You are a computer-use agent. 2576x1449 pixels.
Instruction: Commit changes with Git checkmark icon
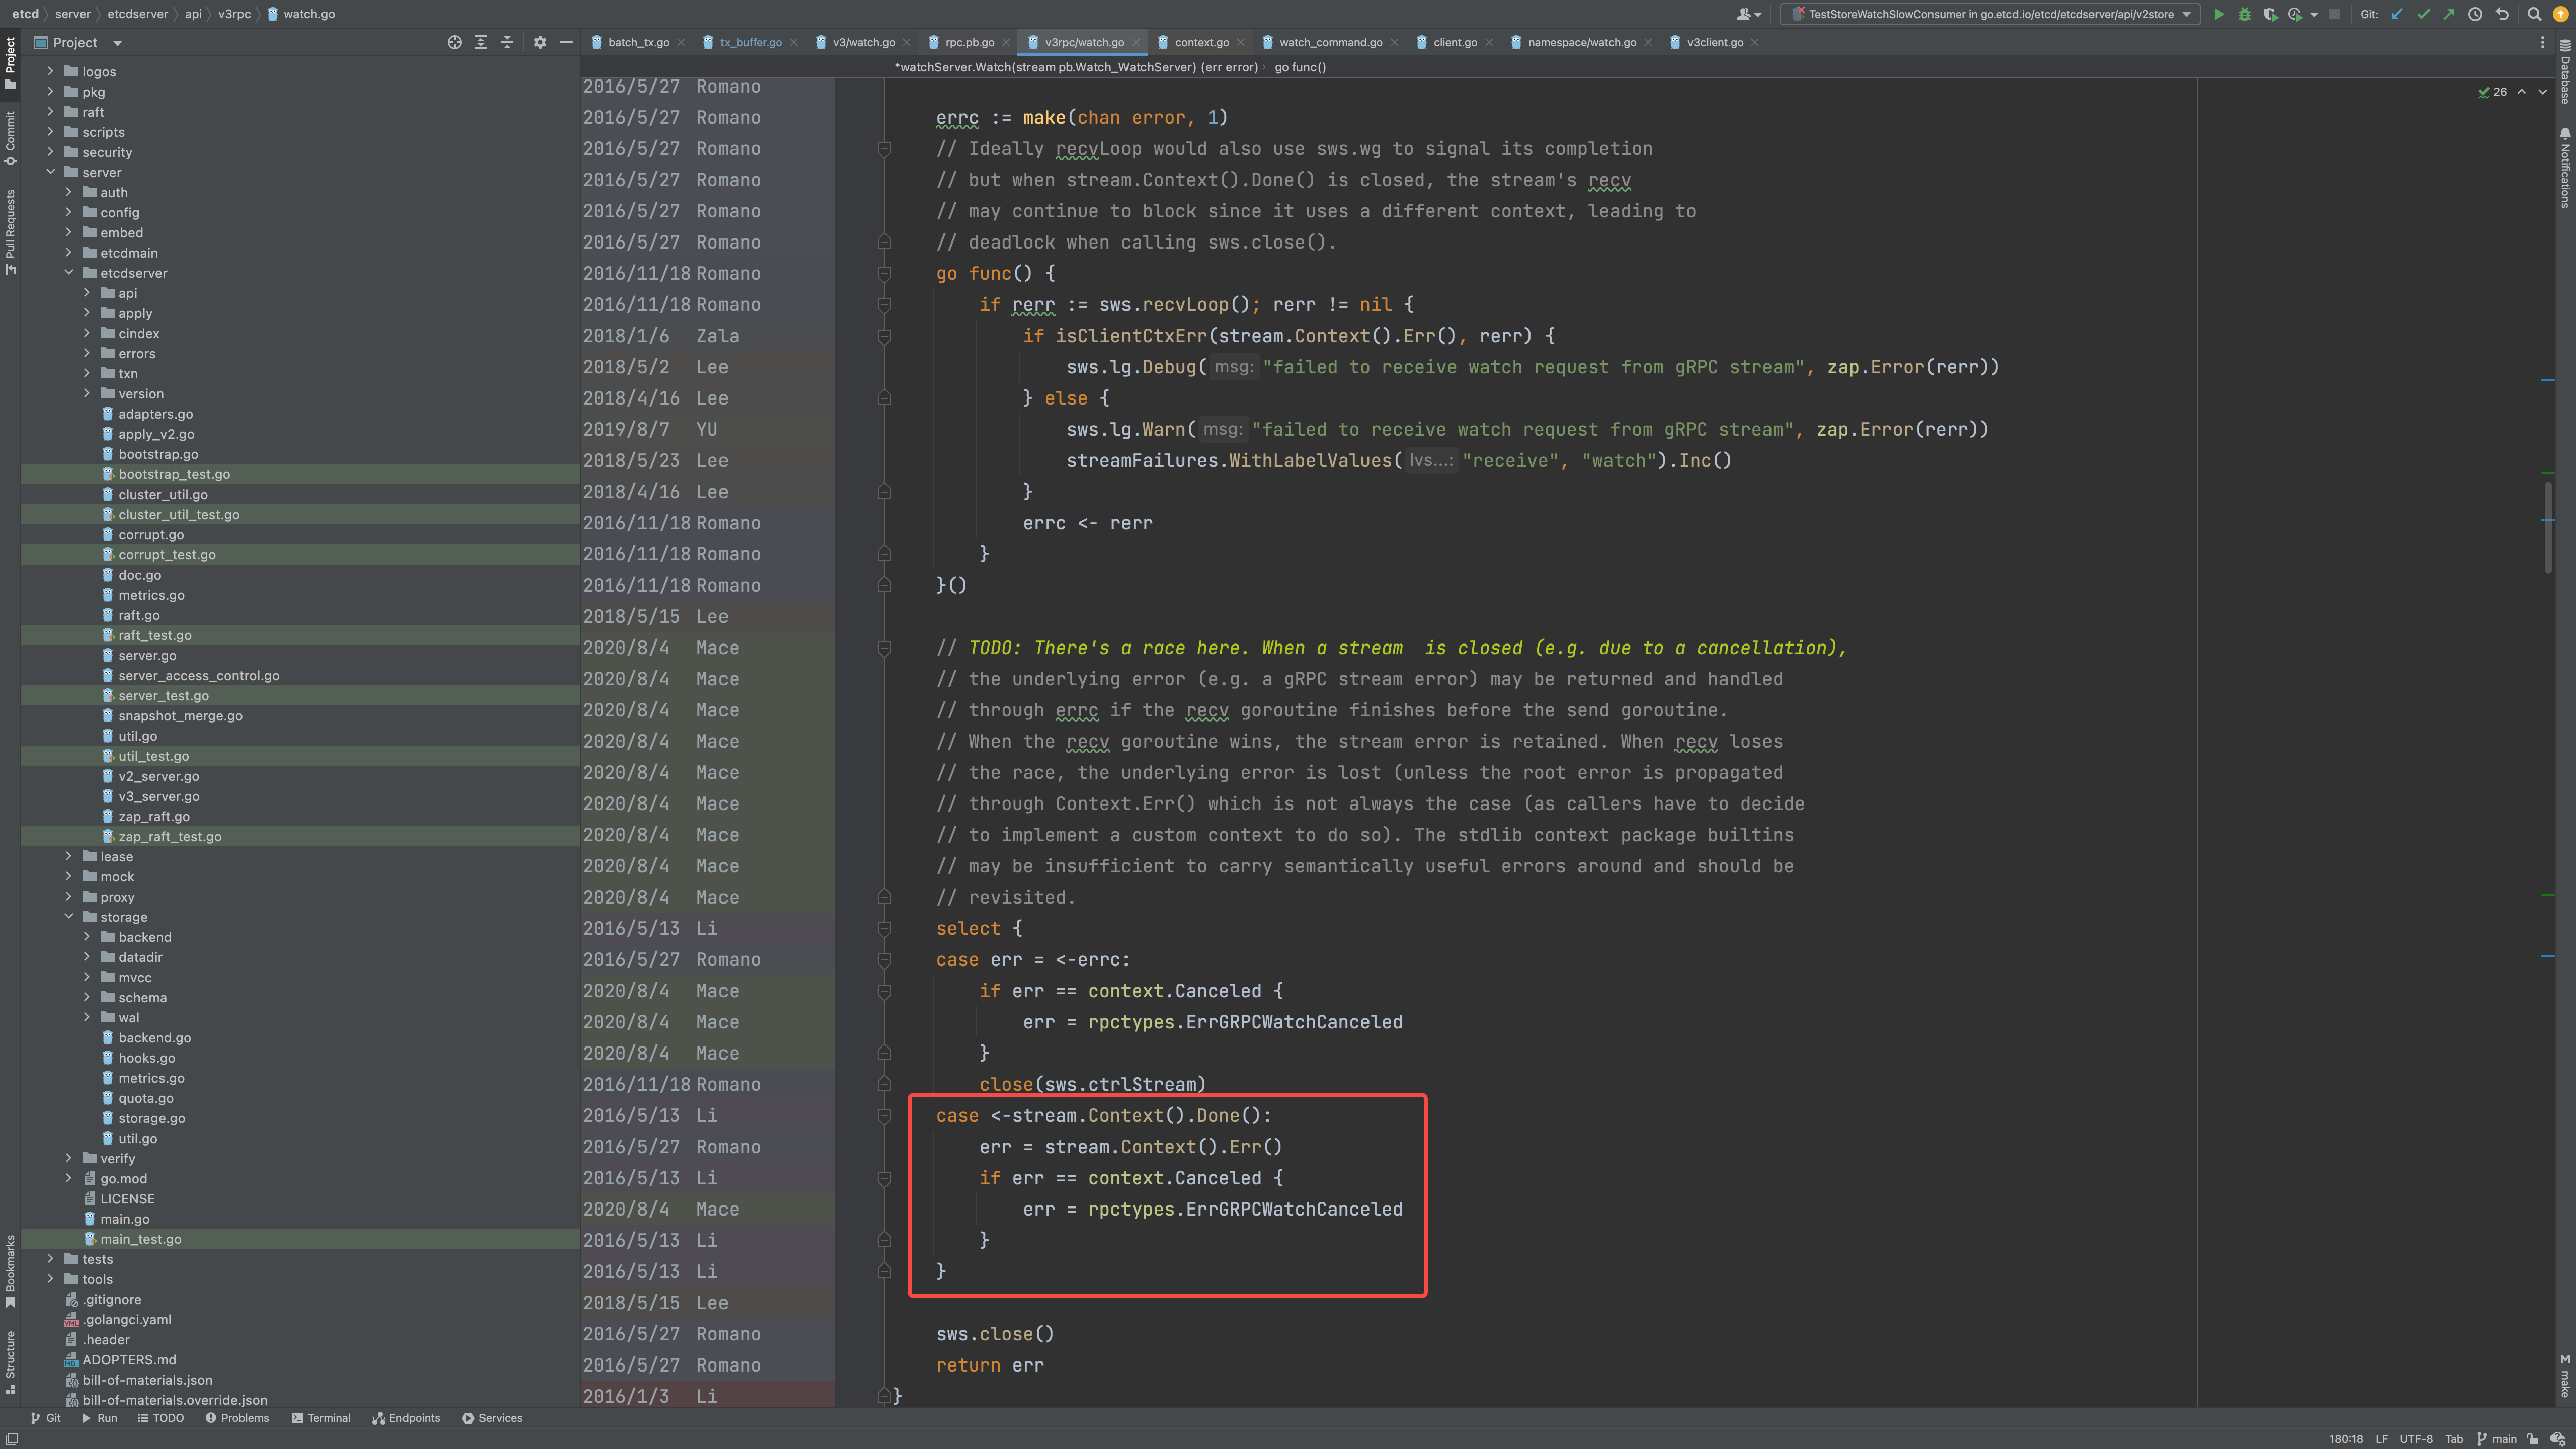point(2423,14)
